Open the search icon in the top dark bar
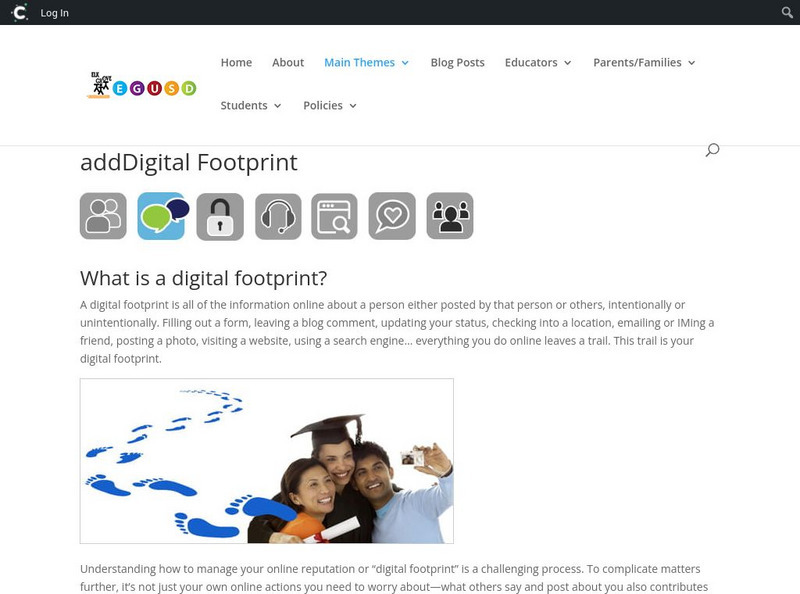800x594 pixels. (x=787, y=12)
